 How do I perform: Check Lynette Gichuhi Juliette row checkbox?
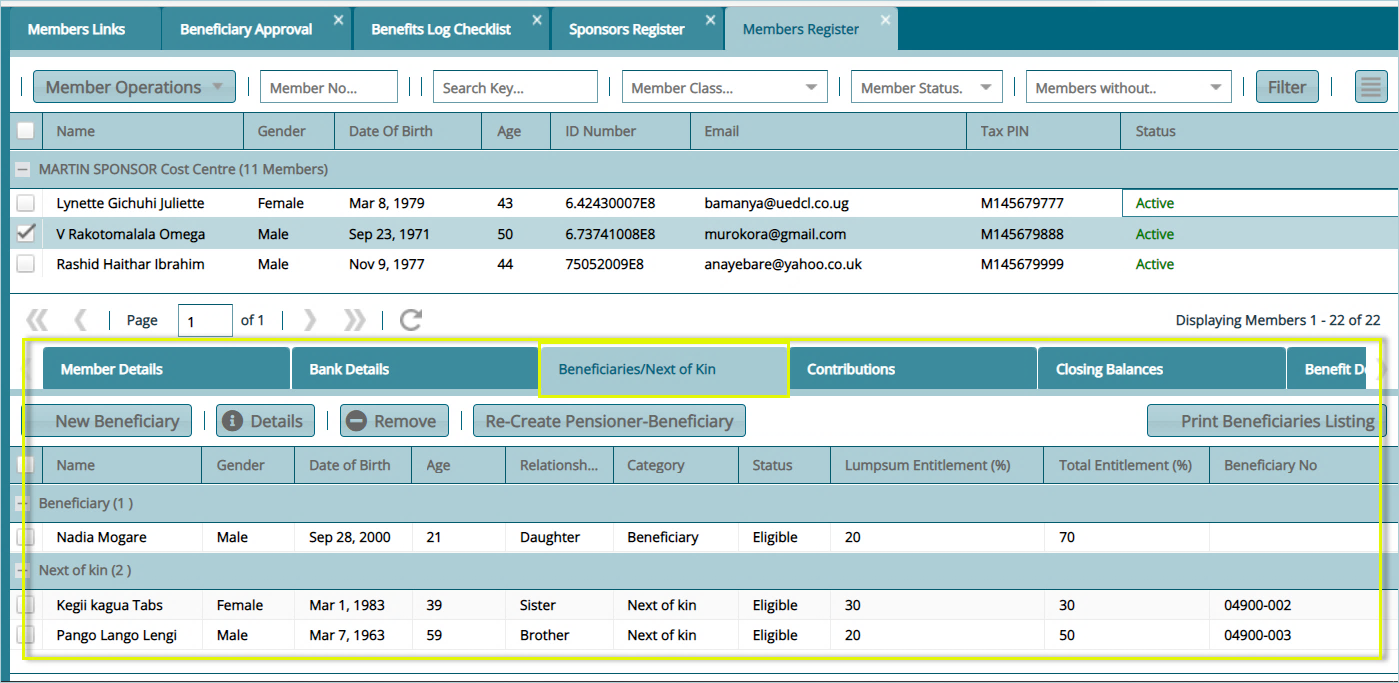pyautogui.click(x=25, y=203)
